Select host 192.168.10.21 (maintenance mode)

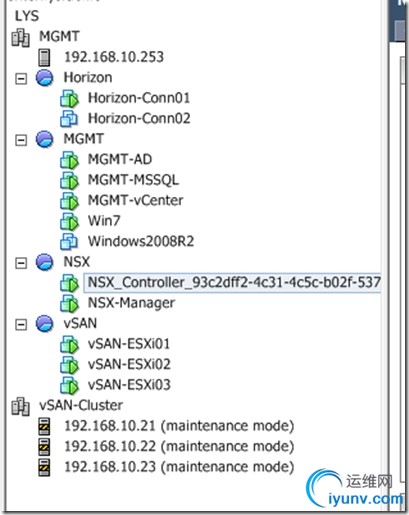point(179,426)
